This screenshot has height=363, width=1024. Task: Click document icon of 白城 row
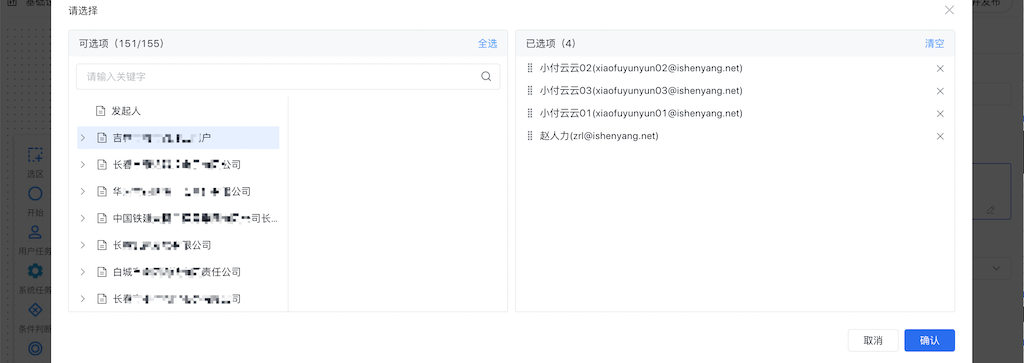tap(101, 272)
